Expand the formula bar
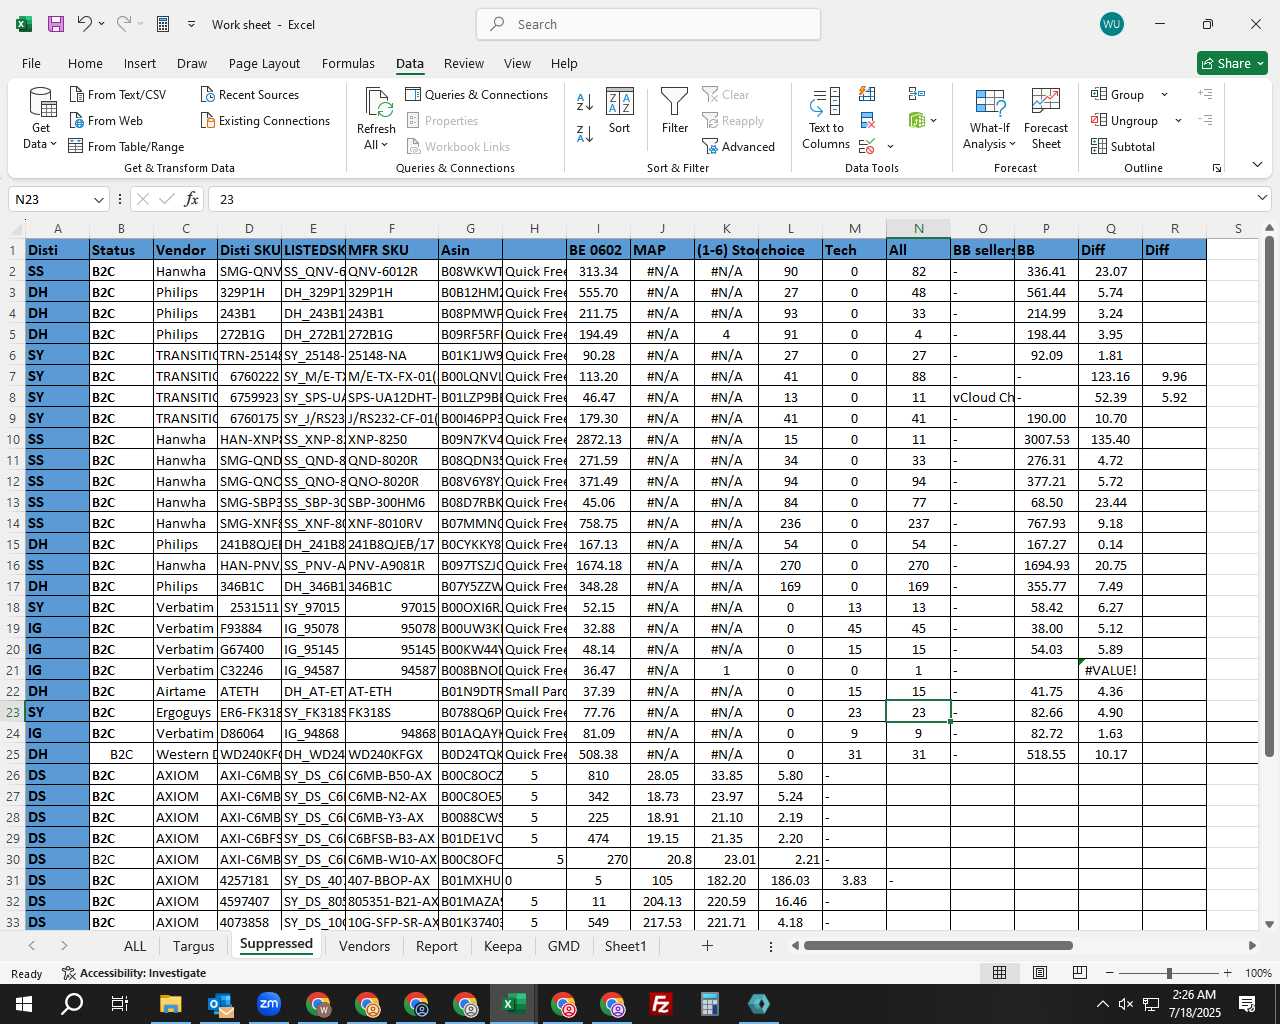 tap(1262, 199)
